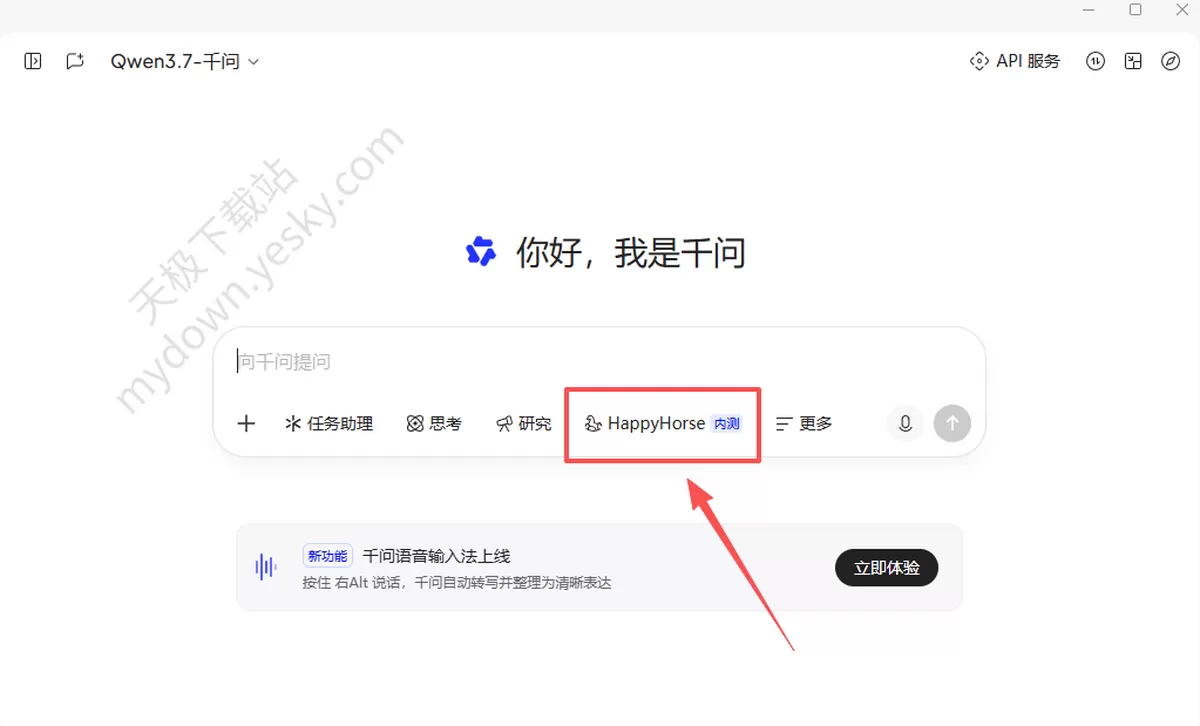Add attachment with the plus icon
Viewport: 1200px width, 726px height.
tap(246, 423)
